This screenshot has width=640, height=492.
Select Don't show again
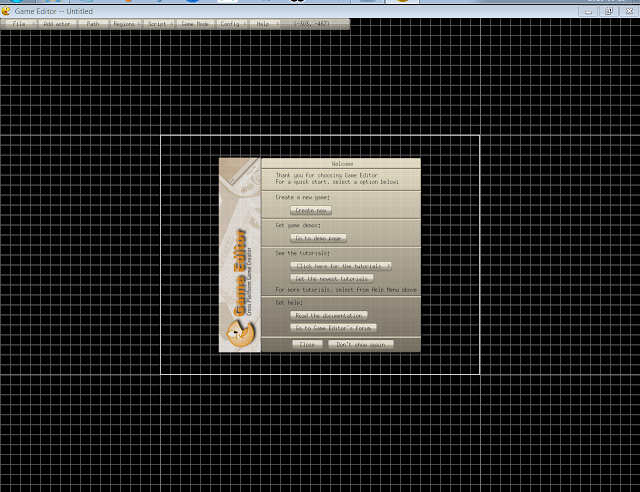click(361, 345)
